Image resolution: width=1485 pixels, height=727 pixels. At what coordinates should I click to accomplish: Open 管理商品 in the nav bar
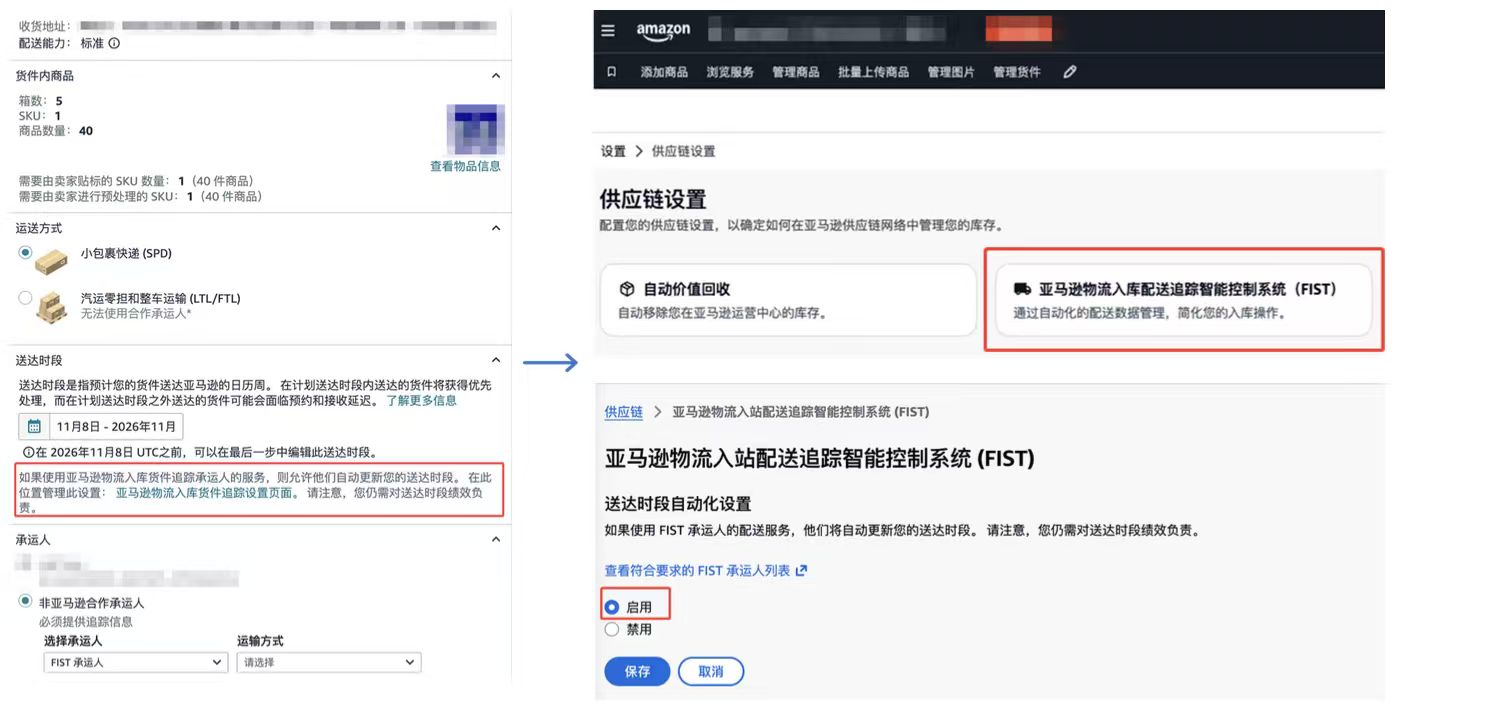click(x=796, y=72)
